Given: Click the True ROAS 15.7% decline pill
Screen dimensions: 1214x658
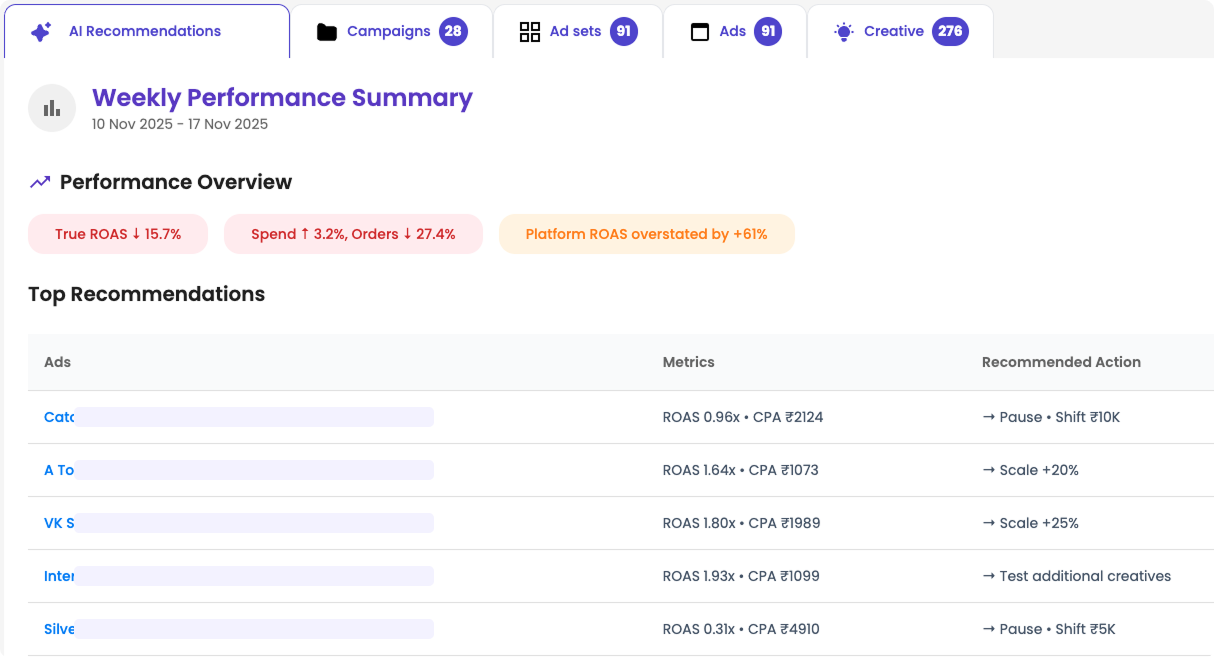Looking at the screenshot, I should [118, 234].
